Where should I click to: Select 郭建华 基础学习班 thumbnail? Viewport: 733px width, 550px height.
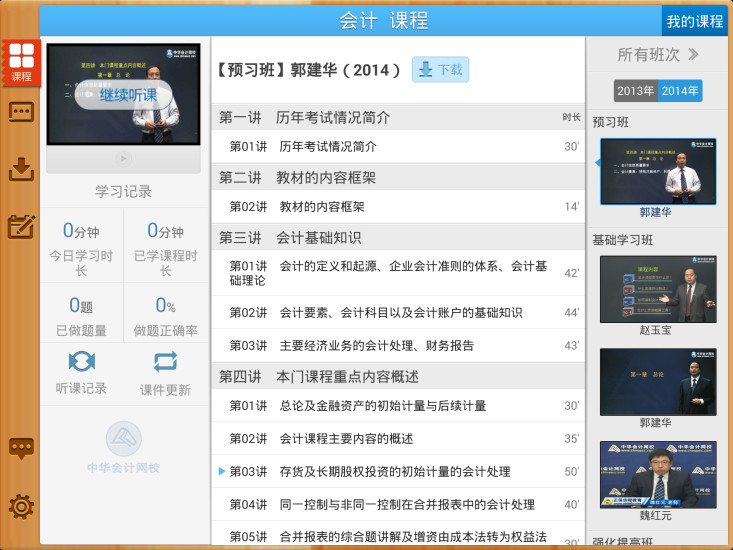pos(658,382)
